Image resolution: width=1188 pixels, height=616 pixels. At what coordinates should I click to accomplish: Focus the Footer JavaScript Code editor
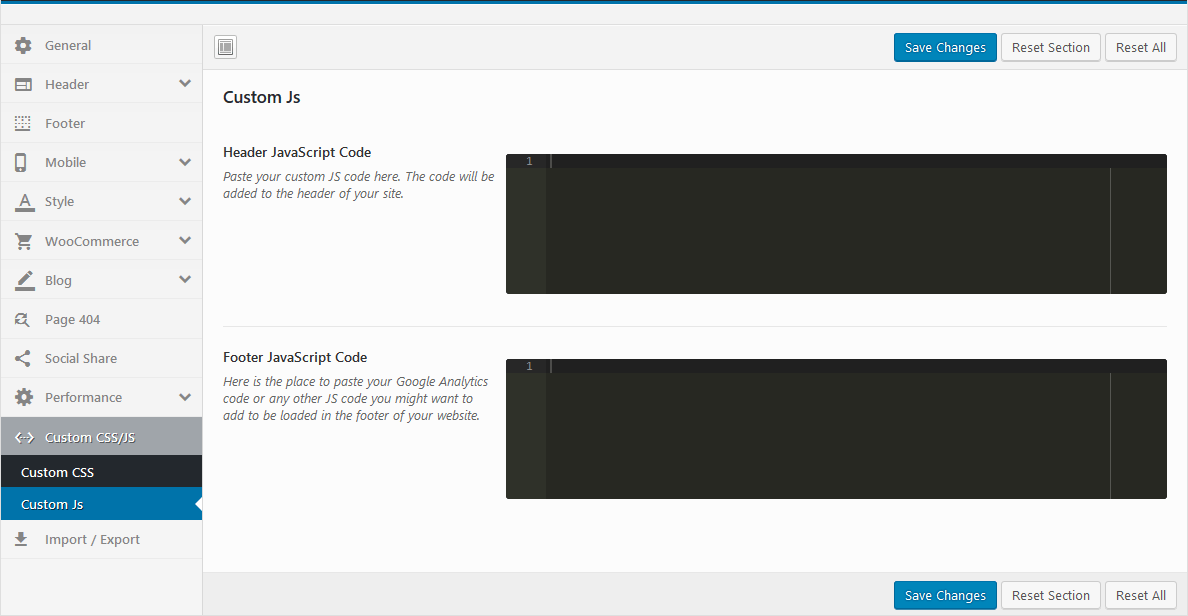coord(836,429)
